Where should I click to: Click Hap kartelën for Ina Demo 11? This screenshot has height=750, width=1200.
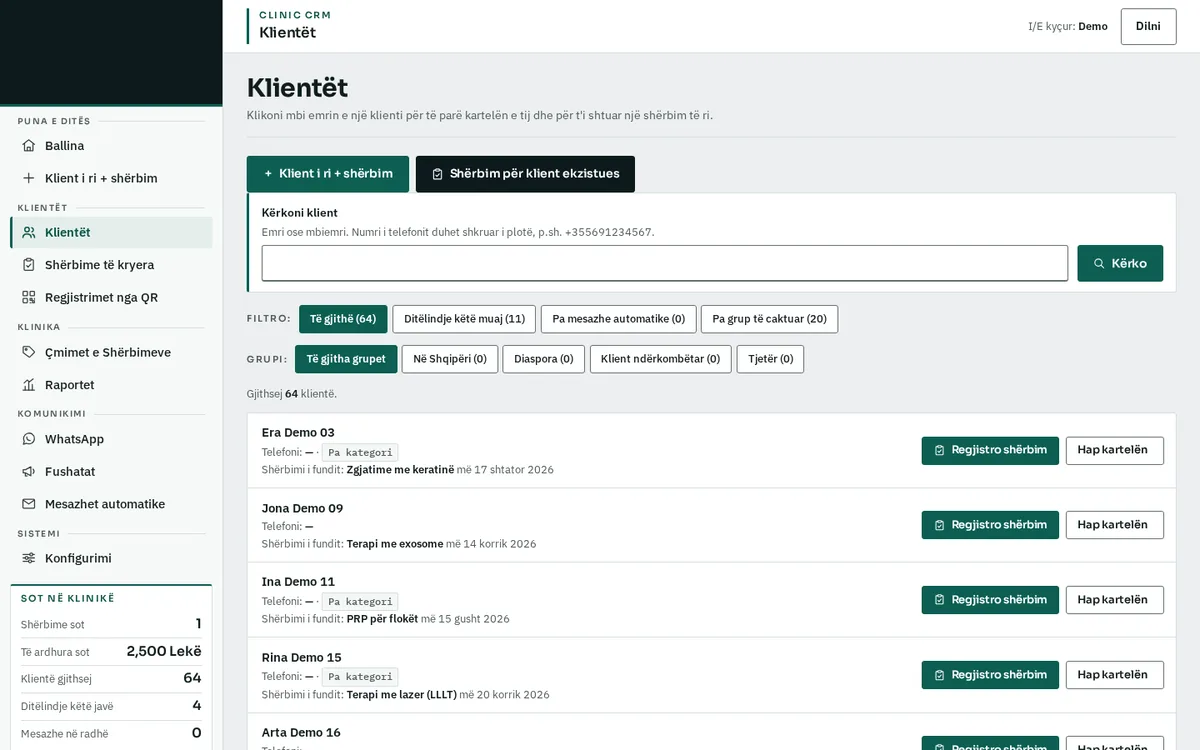point(1115,600)
